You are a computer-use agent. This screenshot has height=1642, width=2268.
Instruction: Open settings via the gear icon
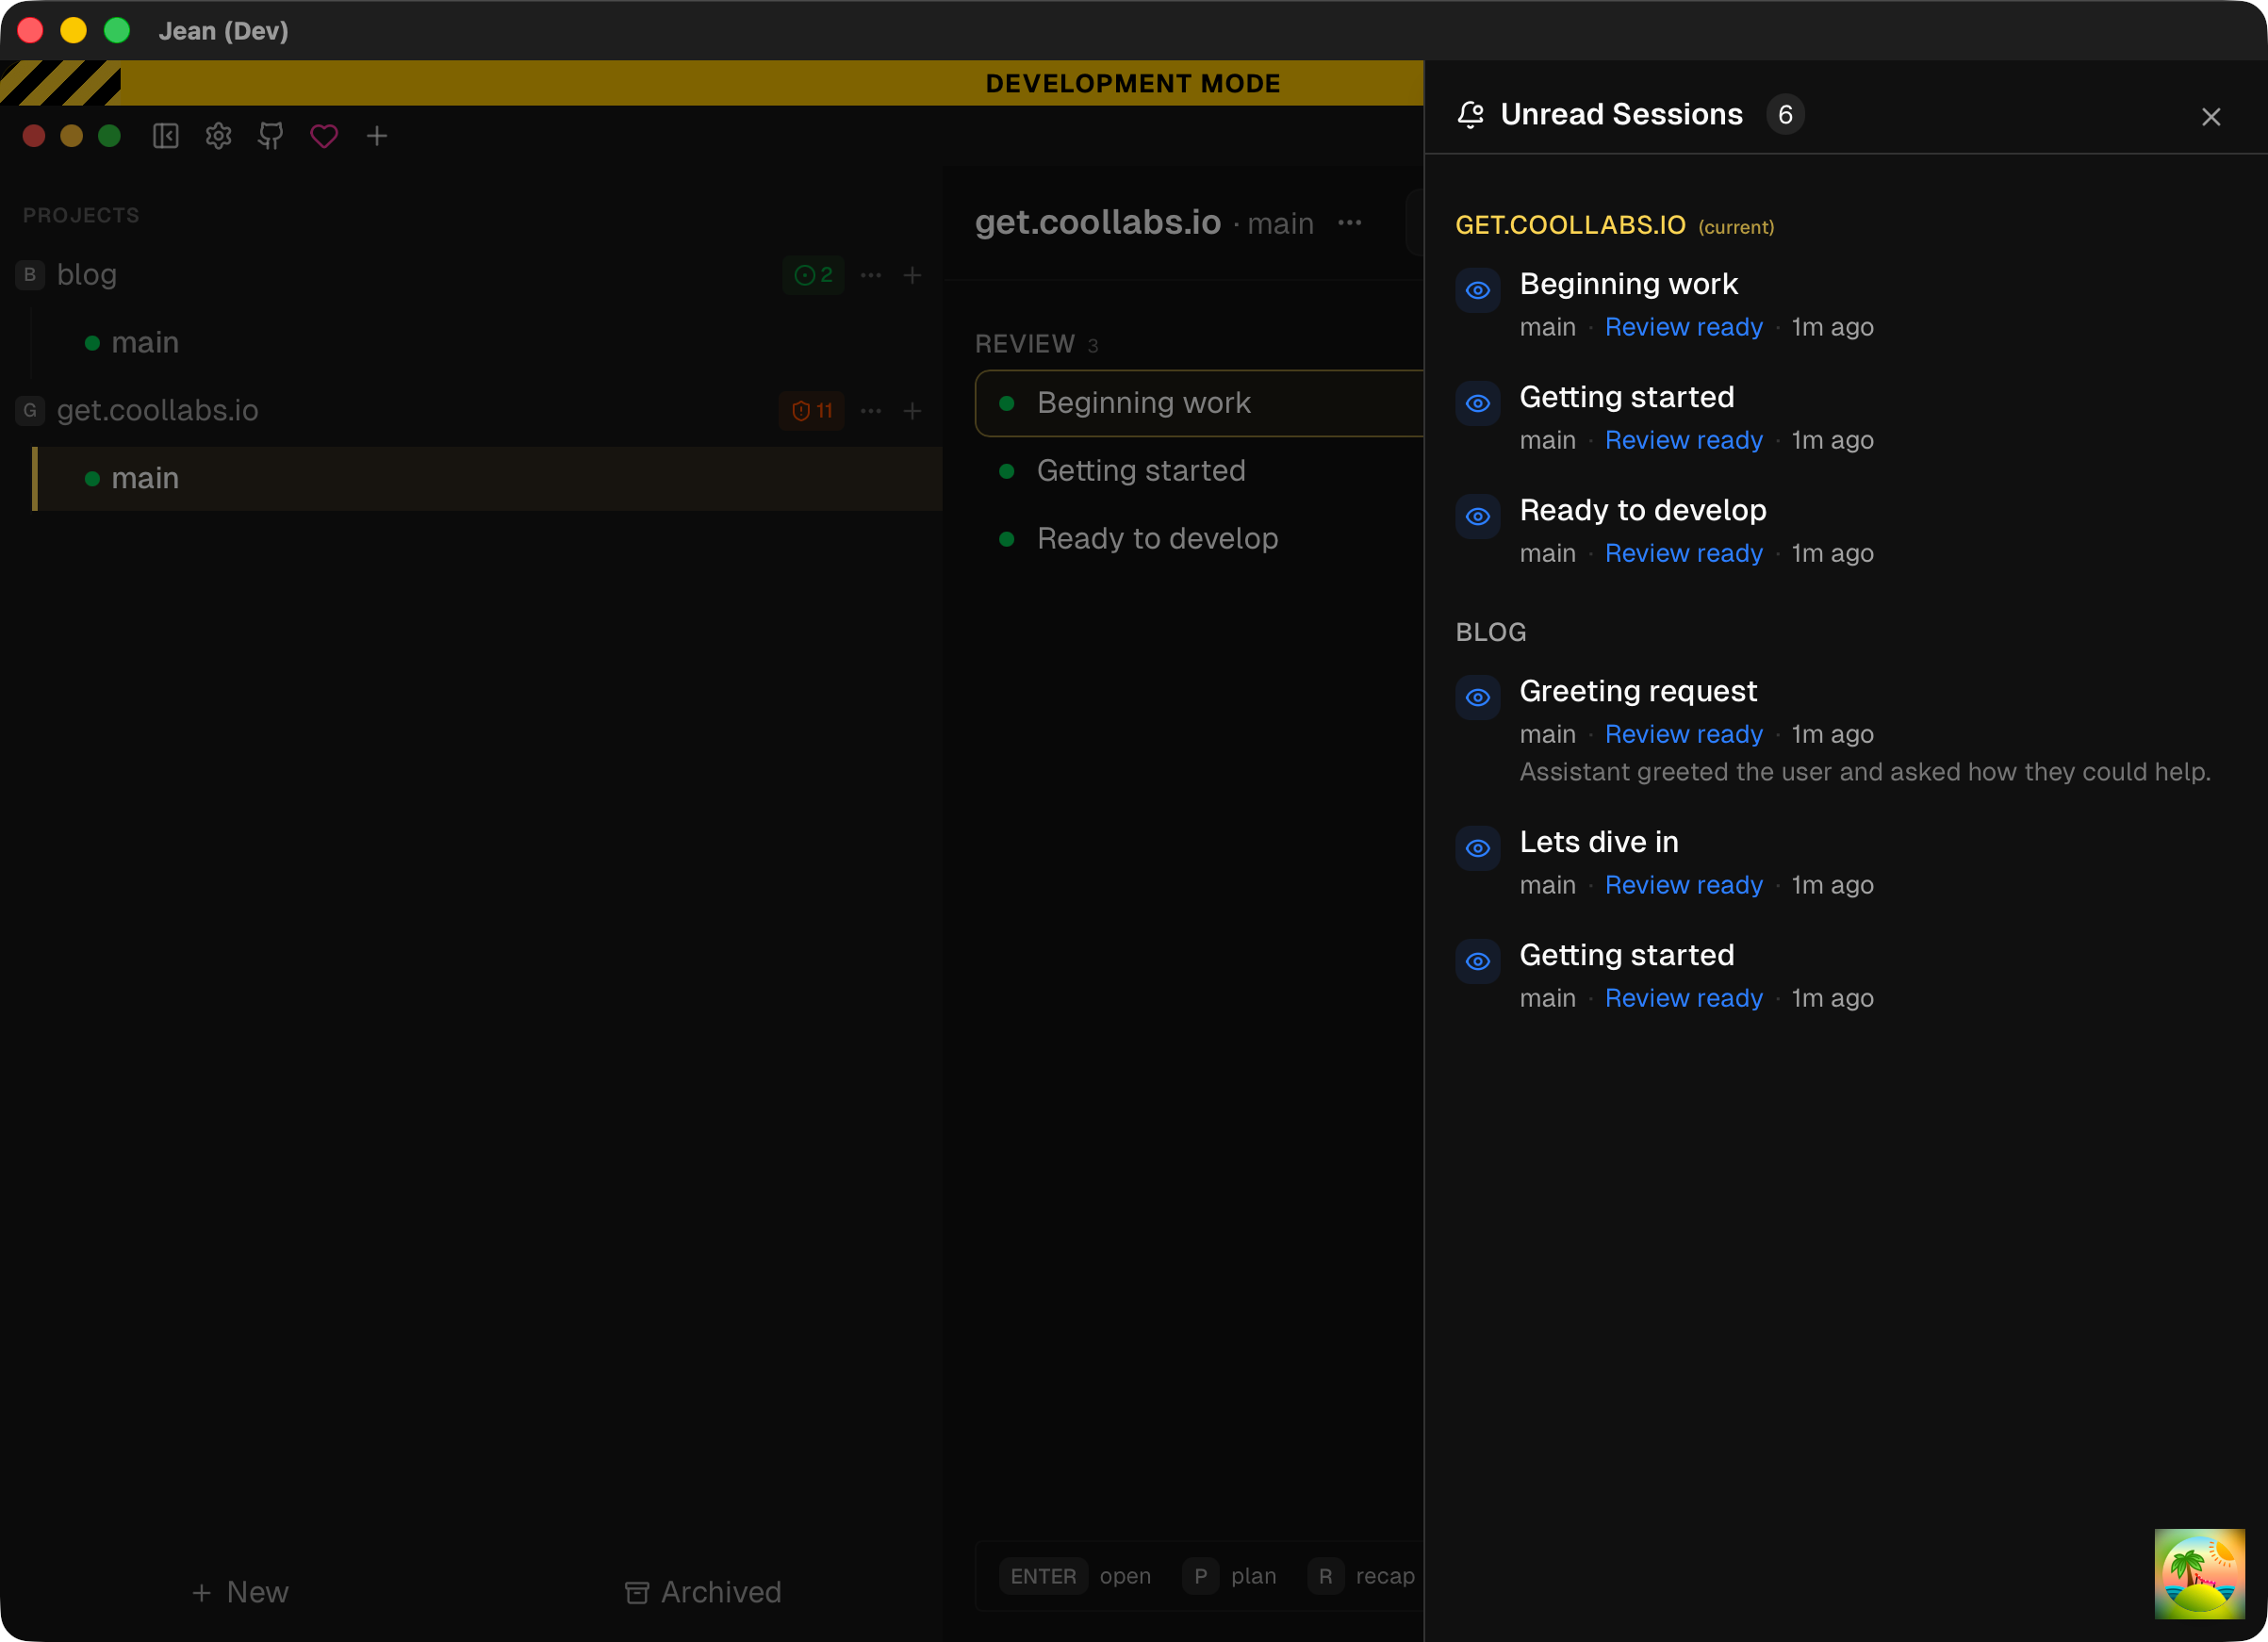point(218,136)
